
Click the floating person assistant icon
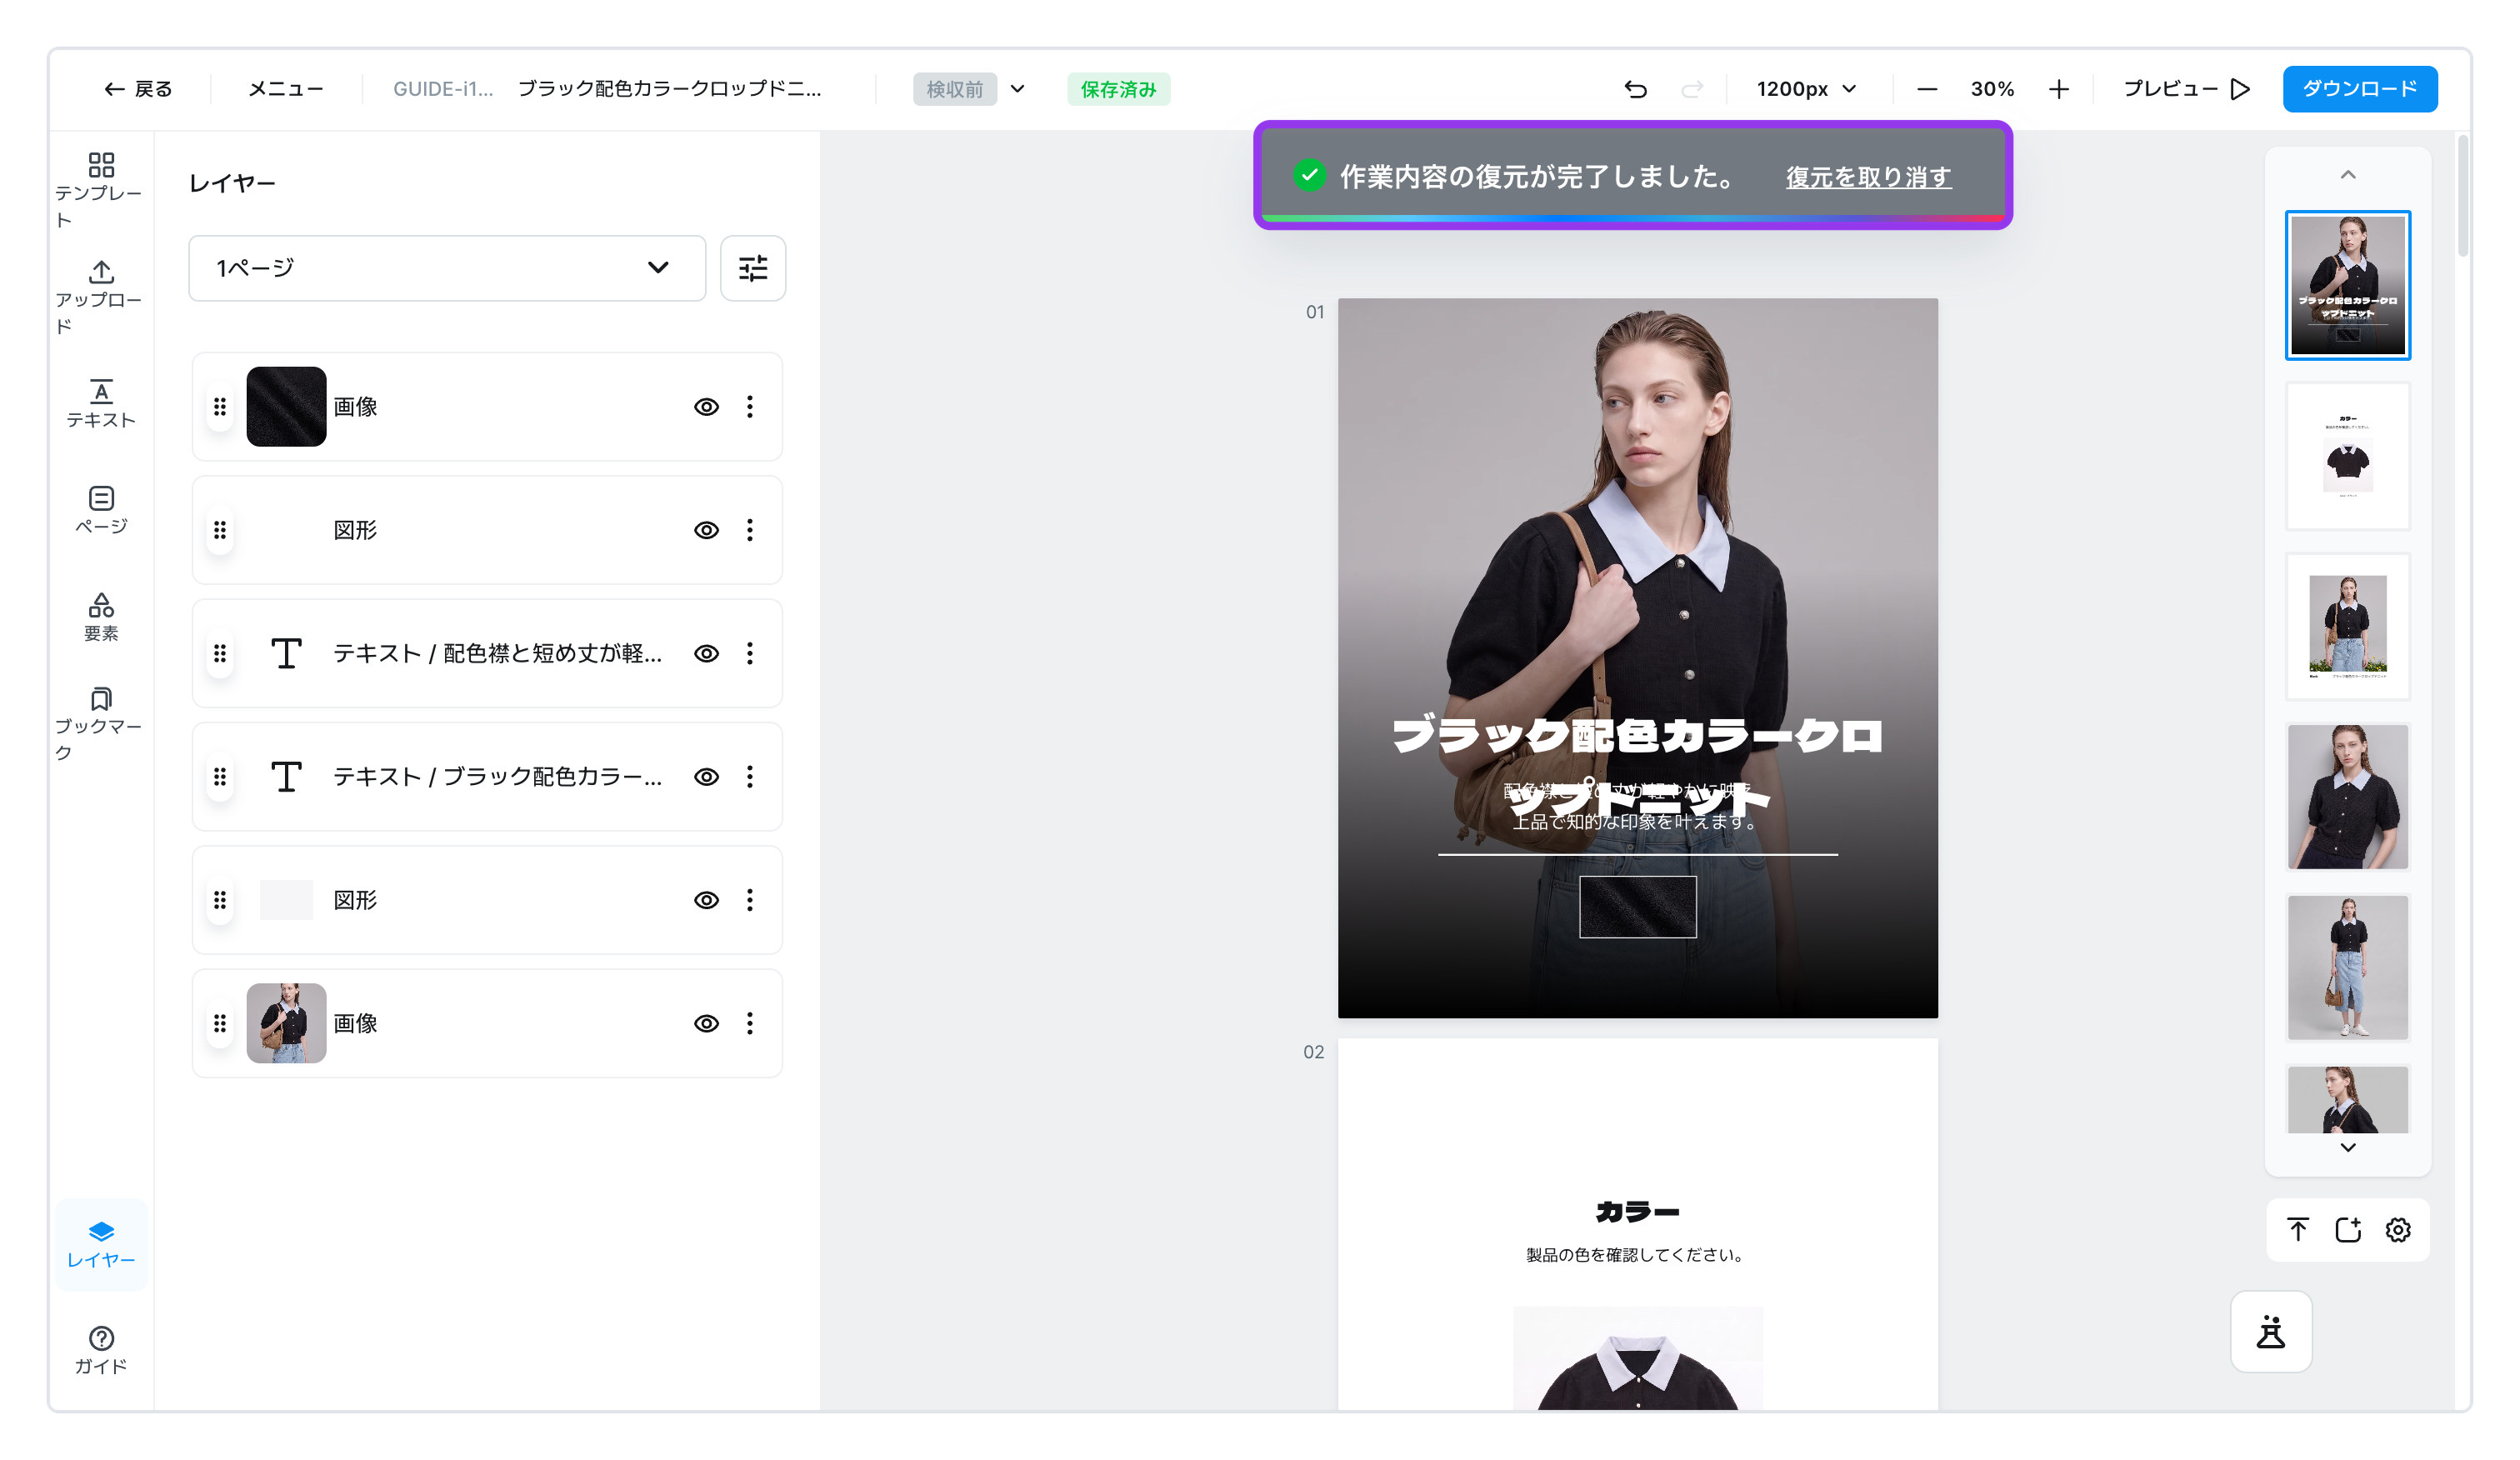click(2270, 1332)
